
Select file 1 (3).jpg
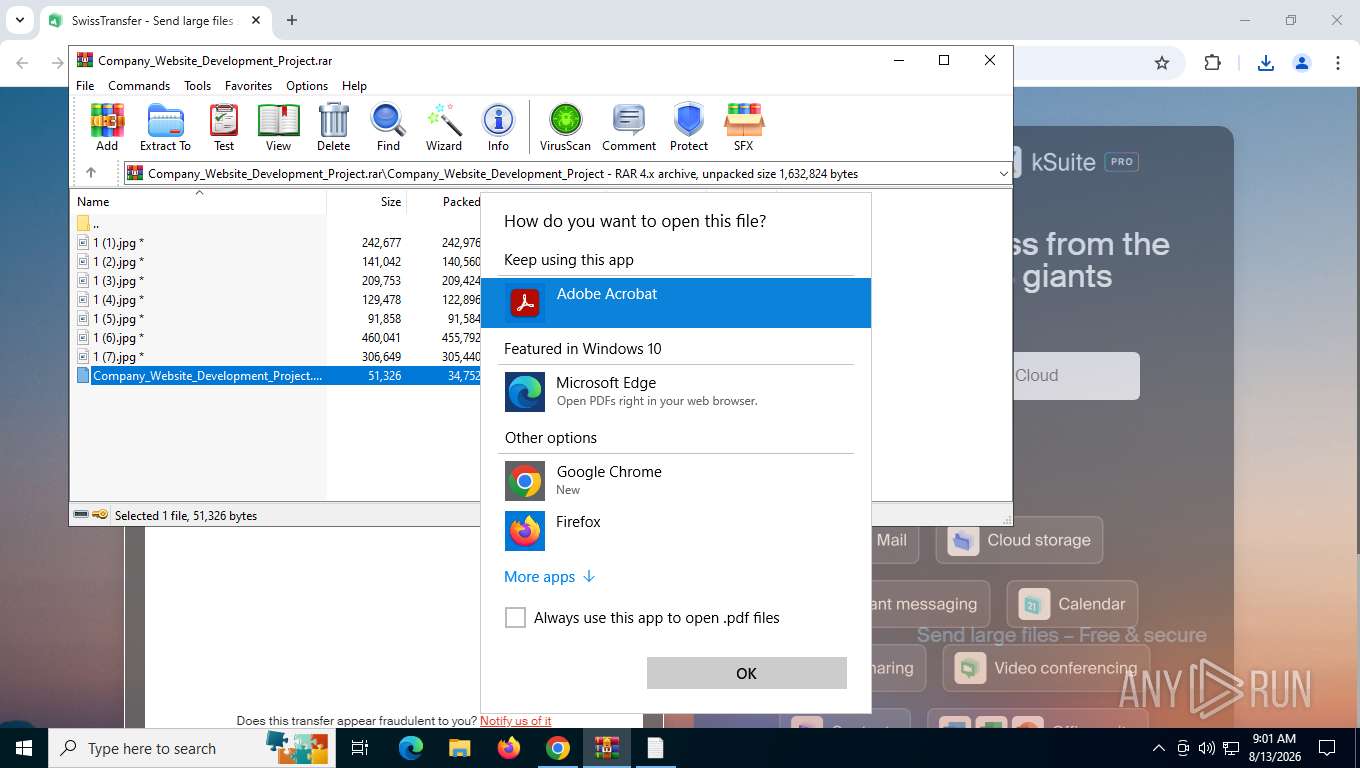pyautogui.click(x=118, y=281)
